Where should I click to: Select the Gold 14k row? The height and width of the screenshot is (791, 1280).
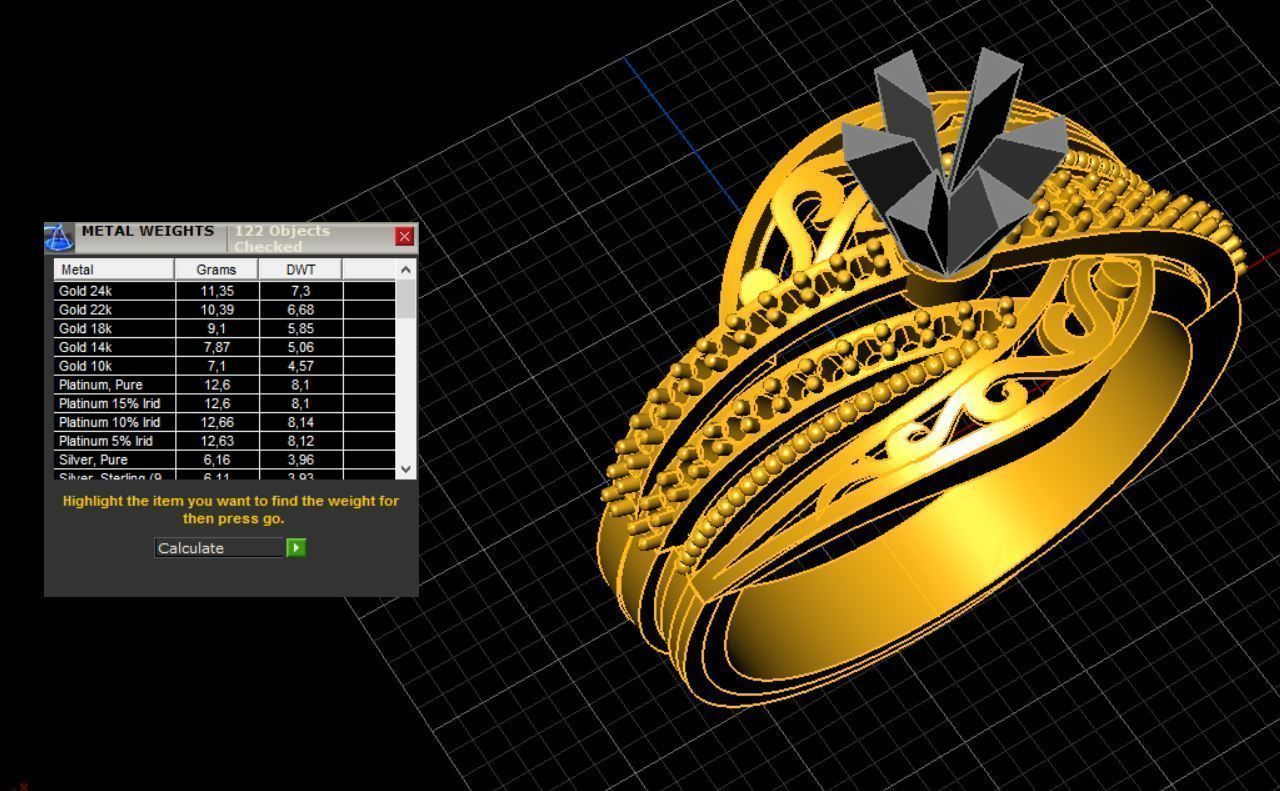225,347
